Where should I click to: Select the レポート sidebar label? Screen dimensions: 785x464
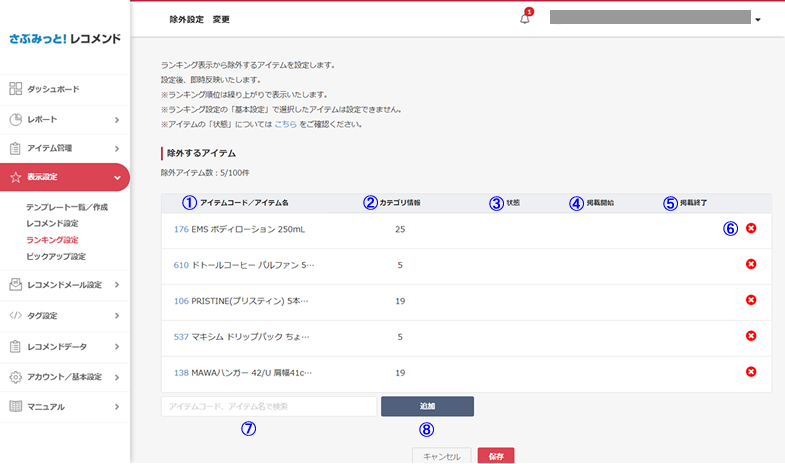tap(42, 119)
